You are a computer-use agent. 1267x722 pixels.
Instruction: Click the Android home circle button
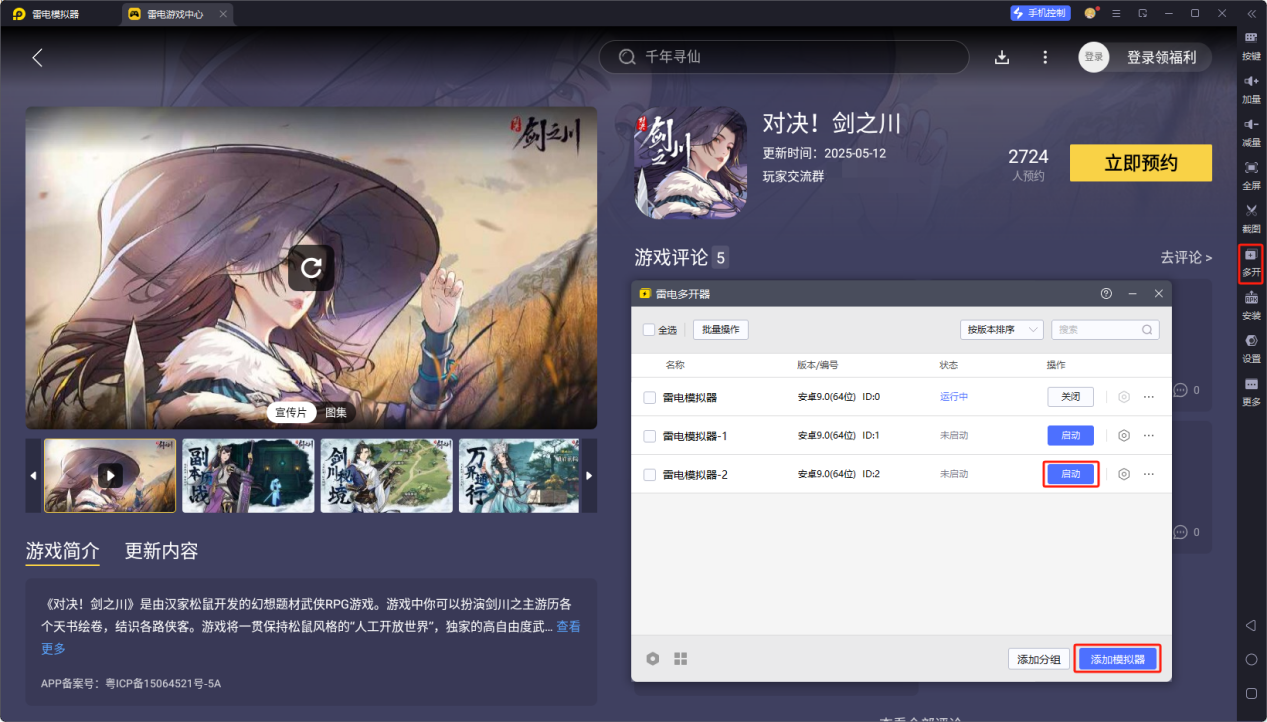tap(1251, 659)
